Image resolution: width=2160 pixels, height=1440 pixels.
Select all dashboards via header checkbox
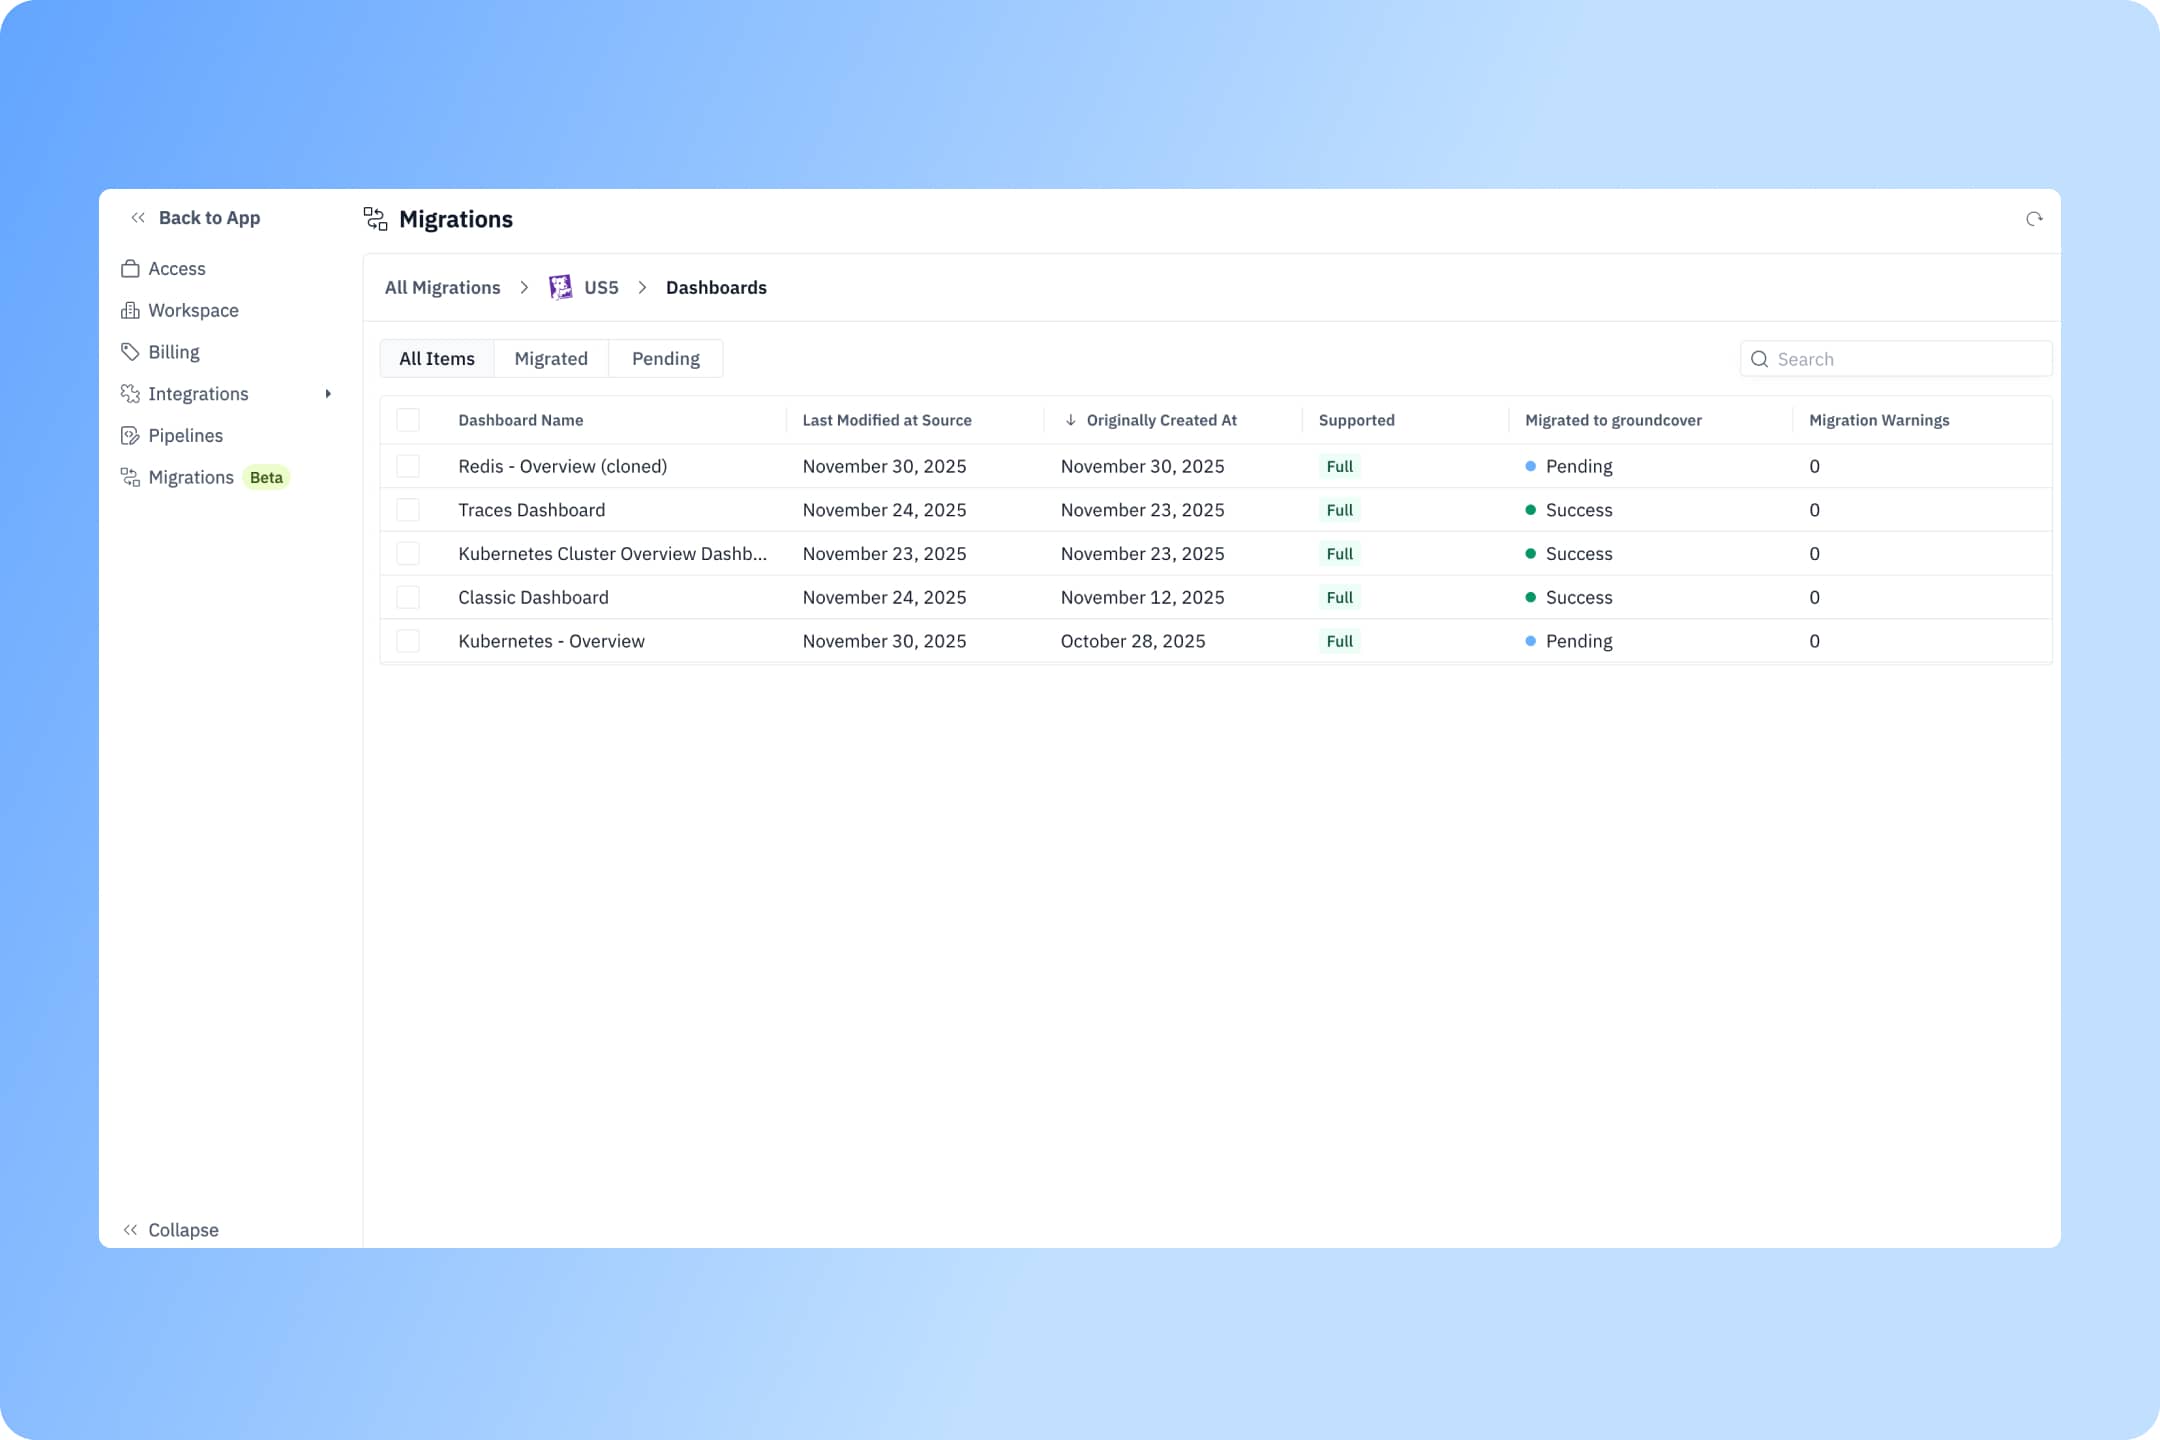click(x=408, y=421)
